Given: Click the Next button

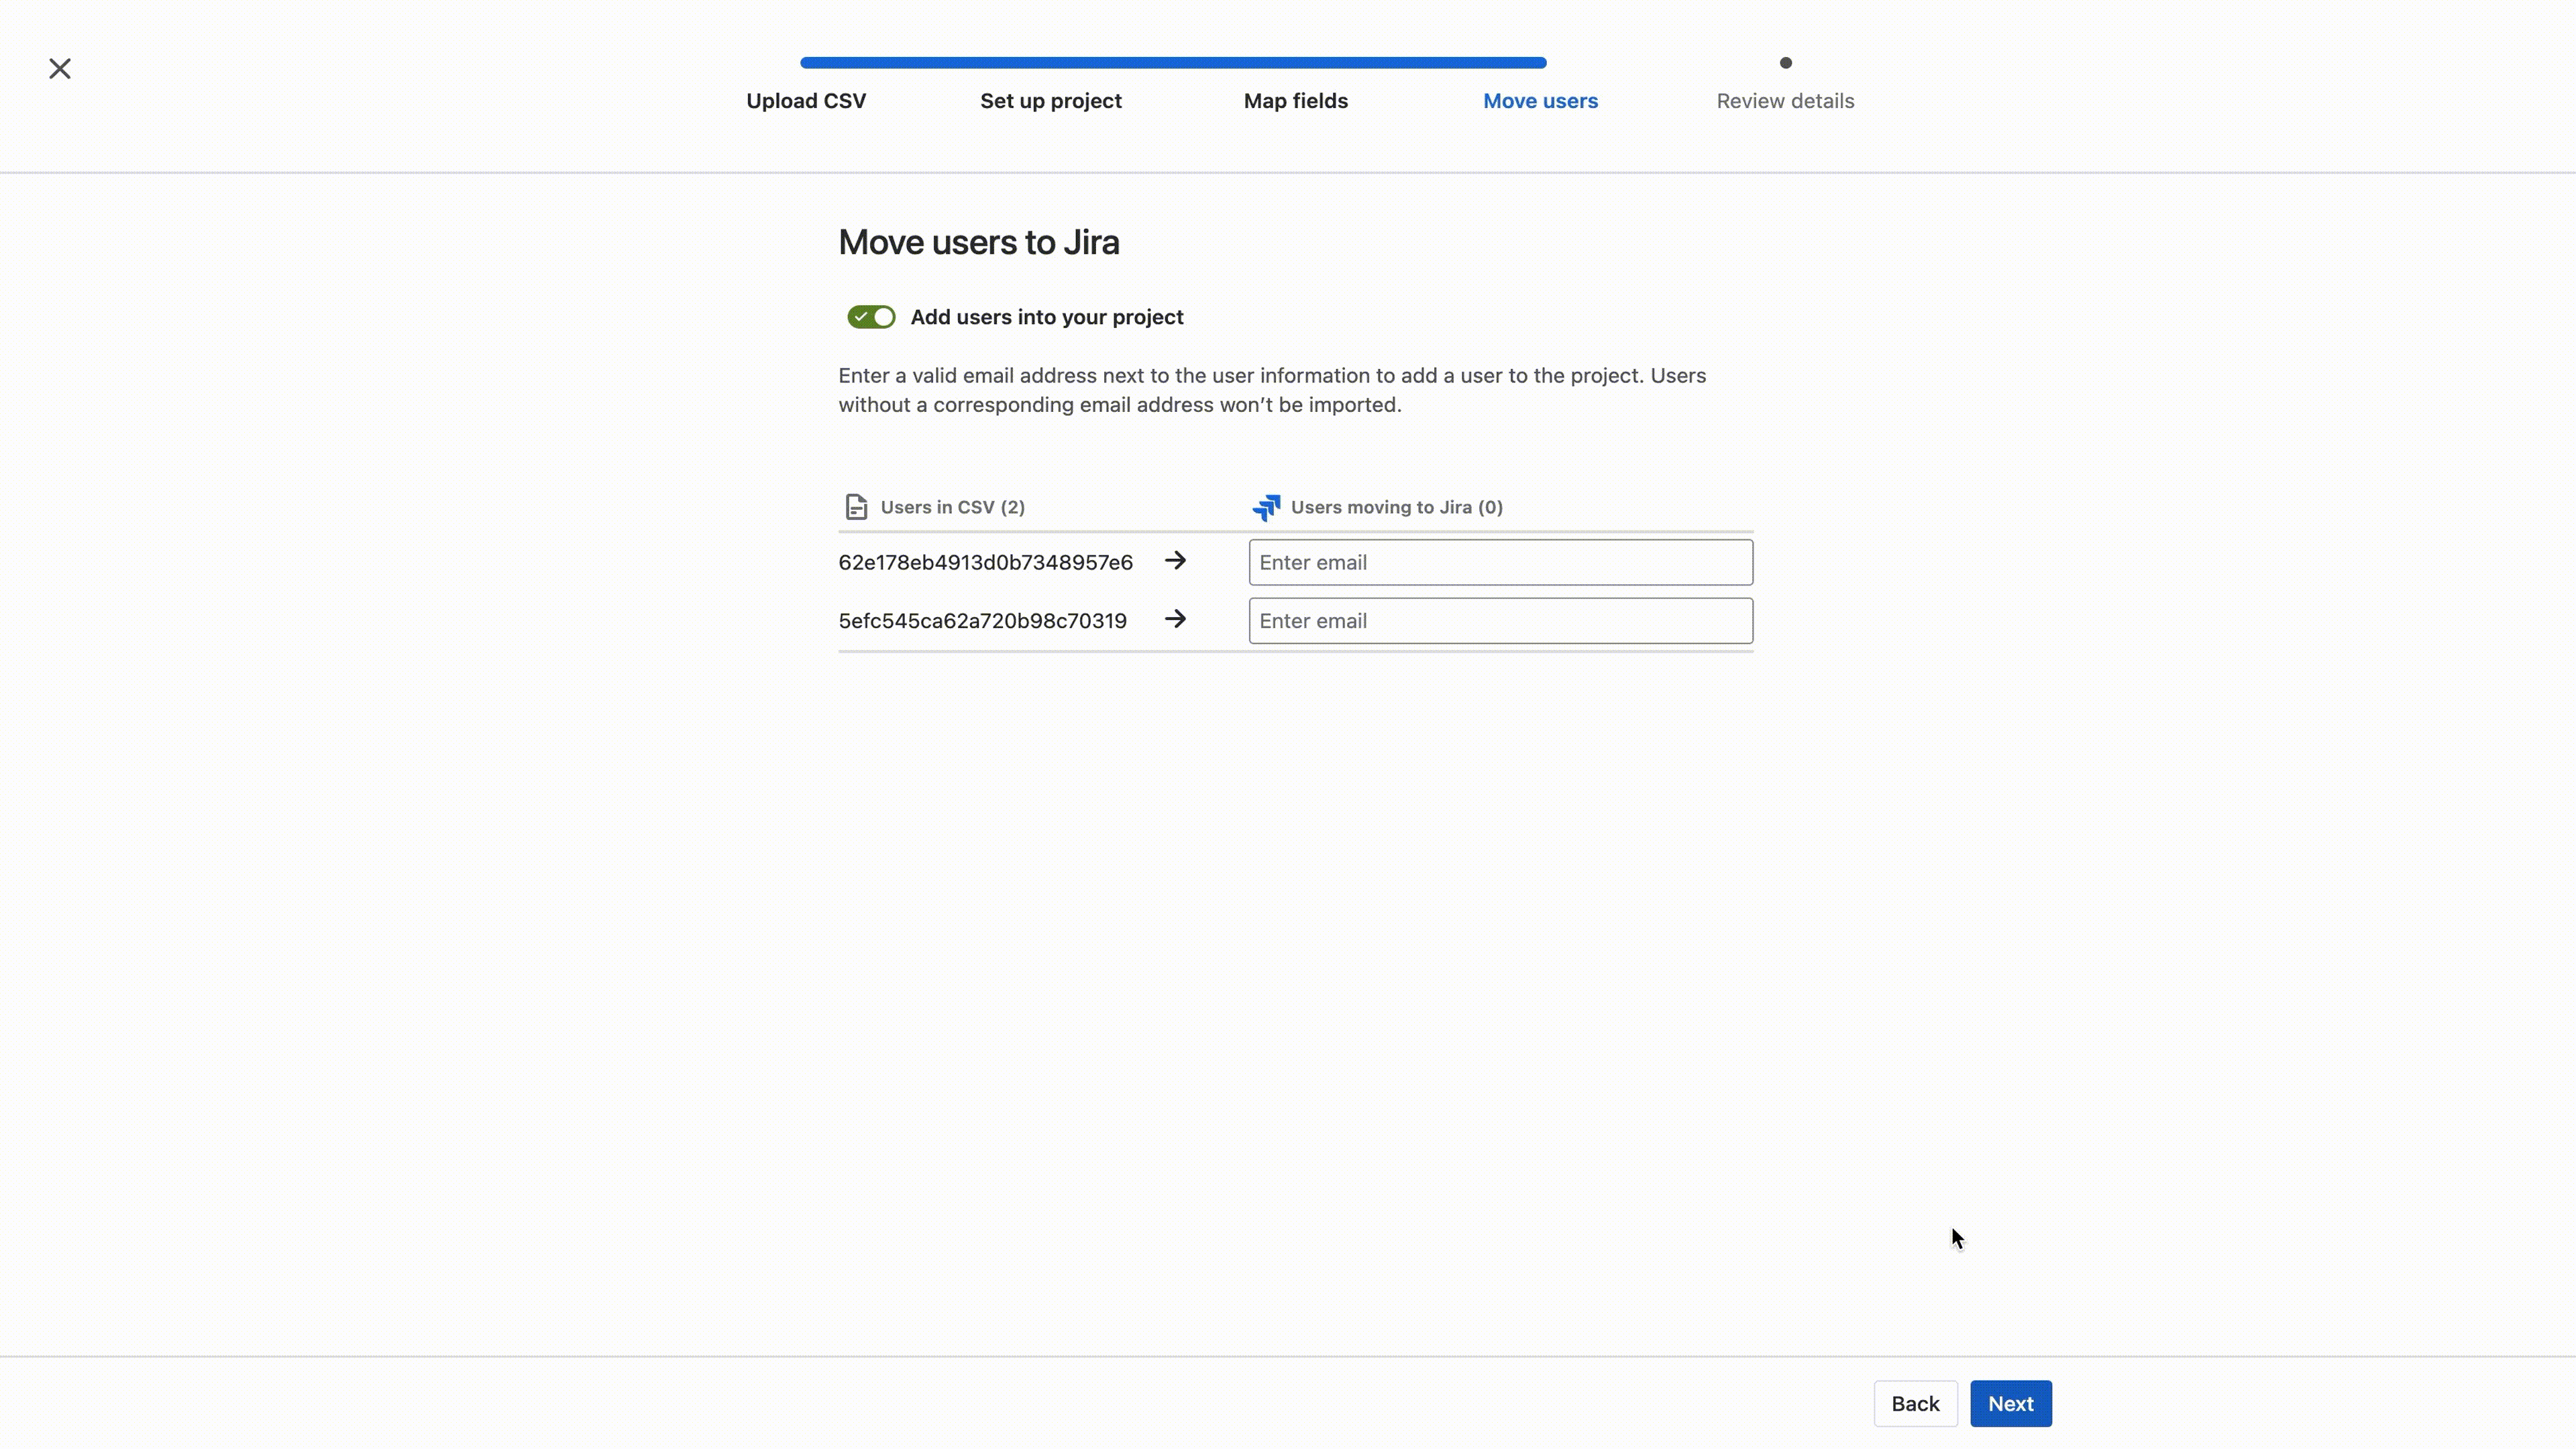Looking at the screenshot, I should click(x=2010, y=1403).
